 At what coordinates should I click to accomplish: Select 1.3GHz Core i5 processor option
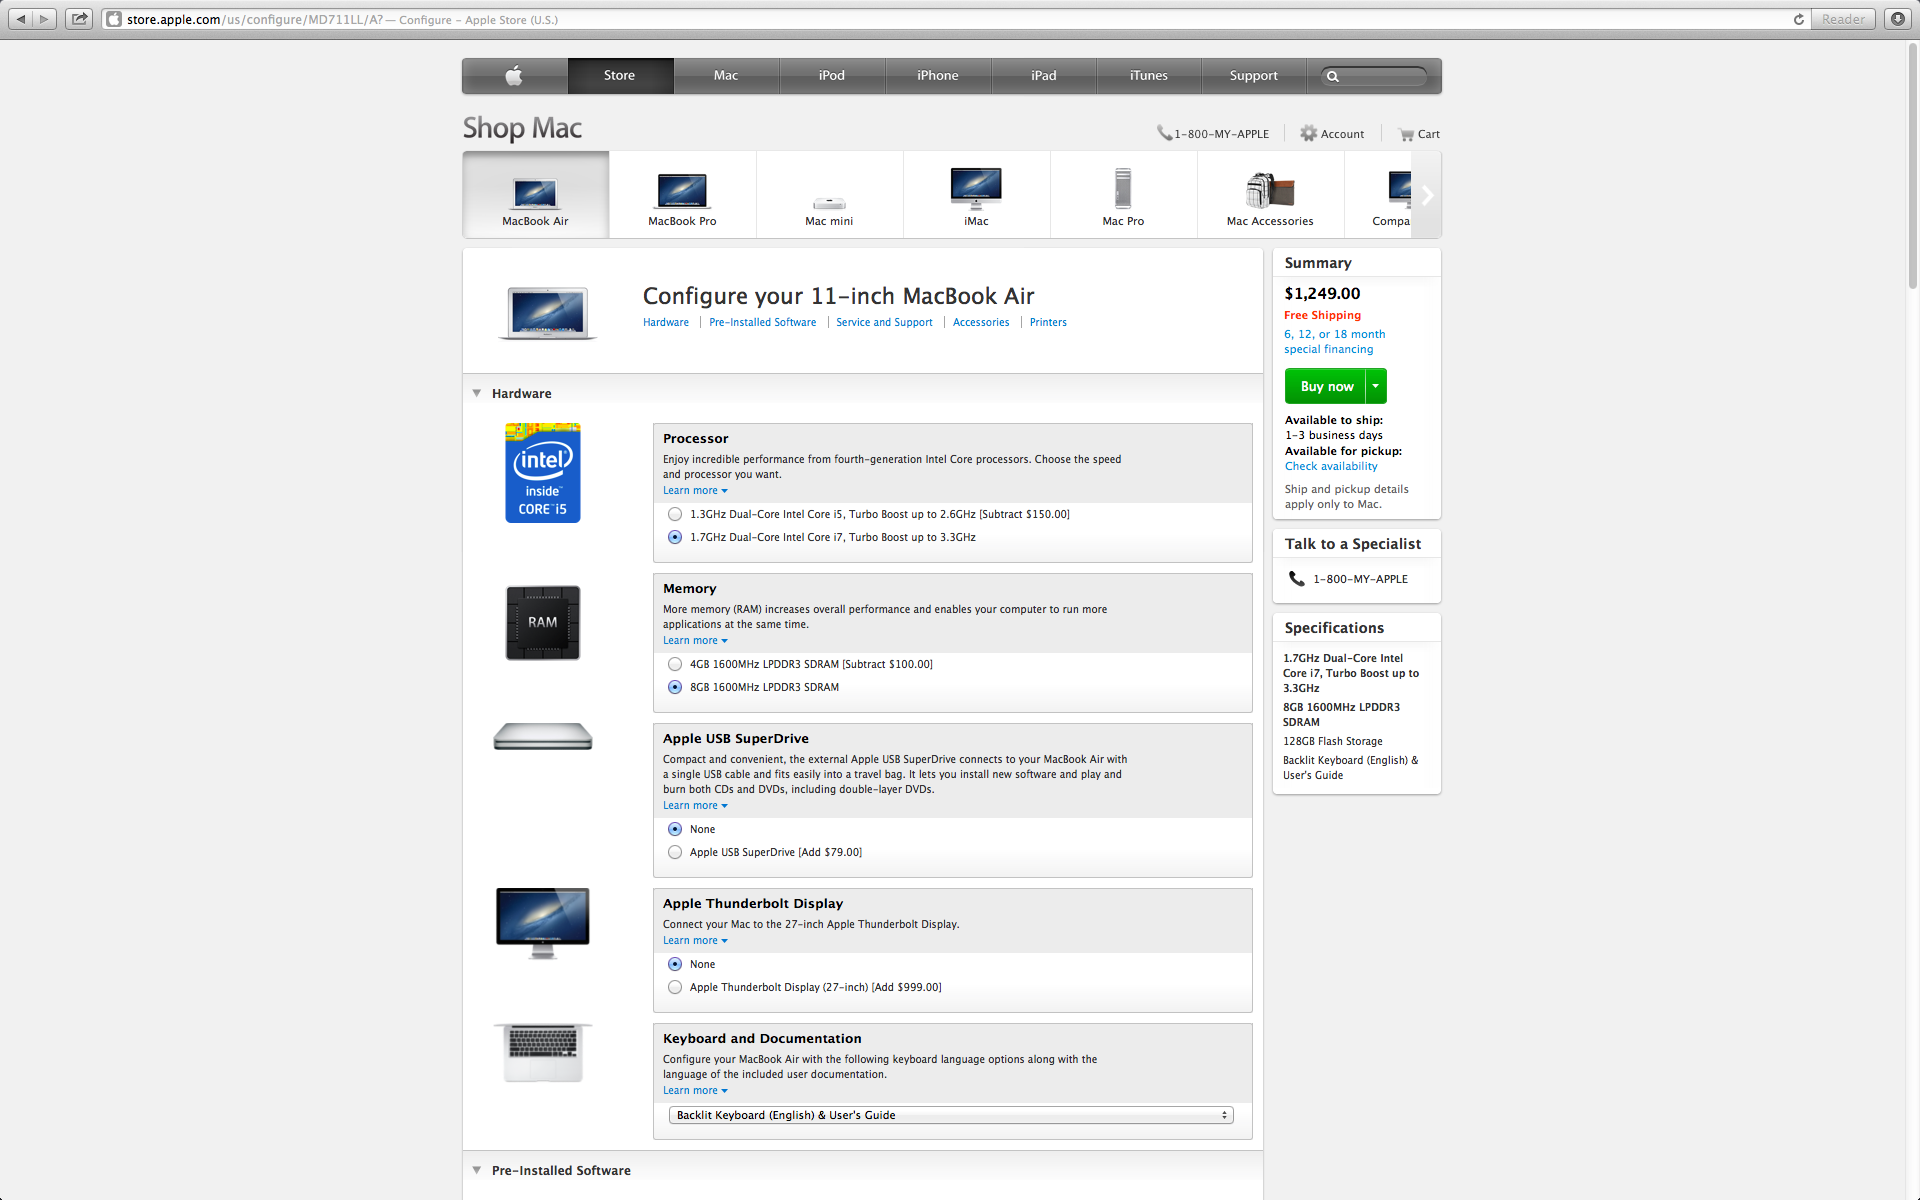point(675,514)
